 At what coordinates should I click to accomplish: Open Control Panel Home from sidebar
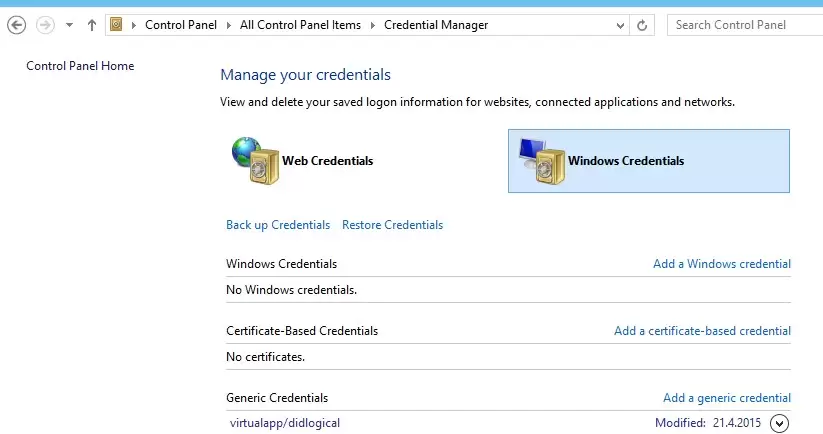point(80,66)
